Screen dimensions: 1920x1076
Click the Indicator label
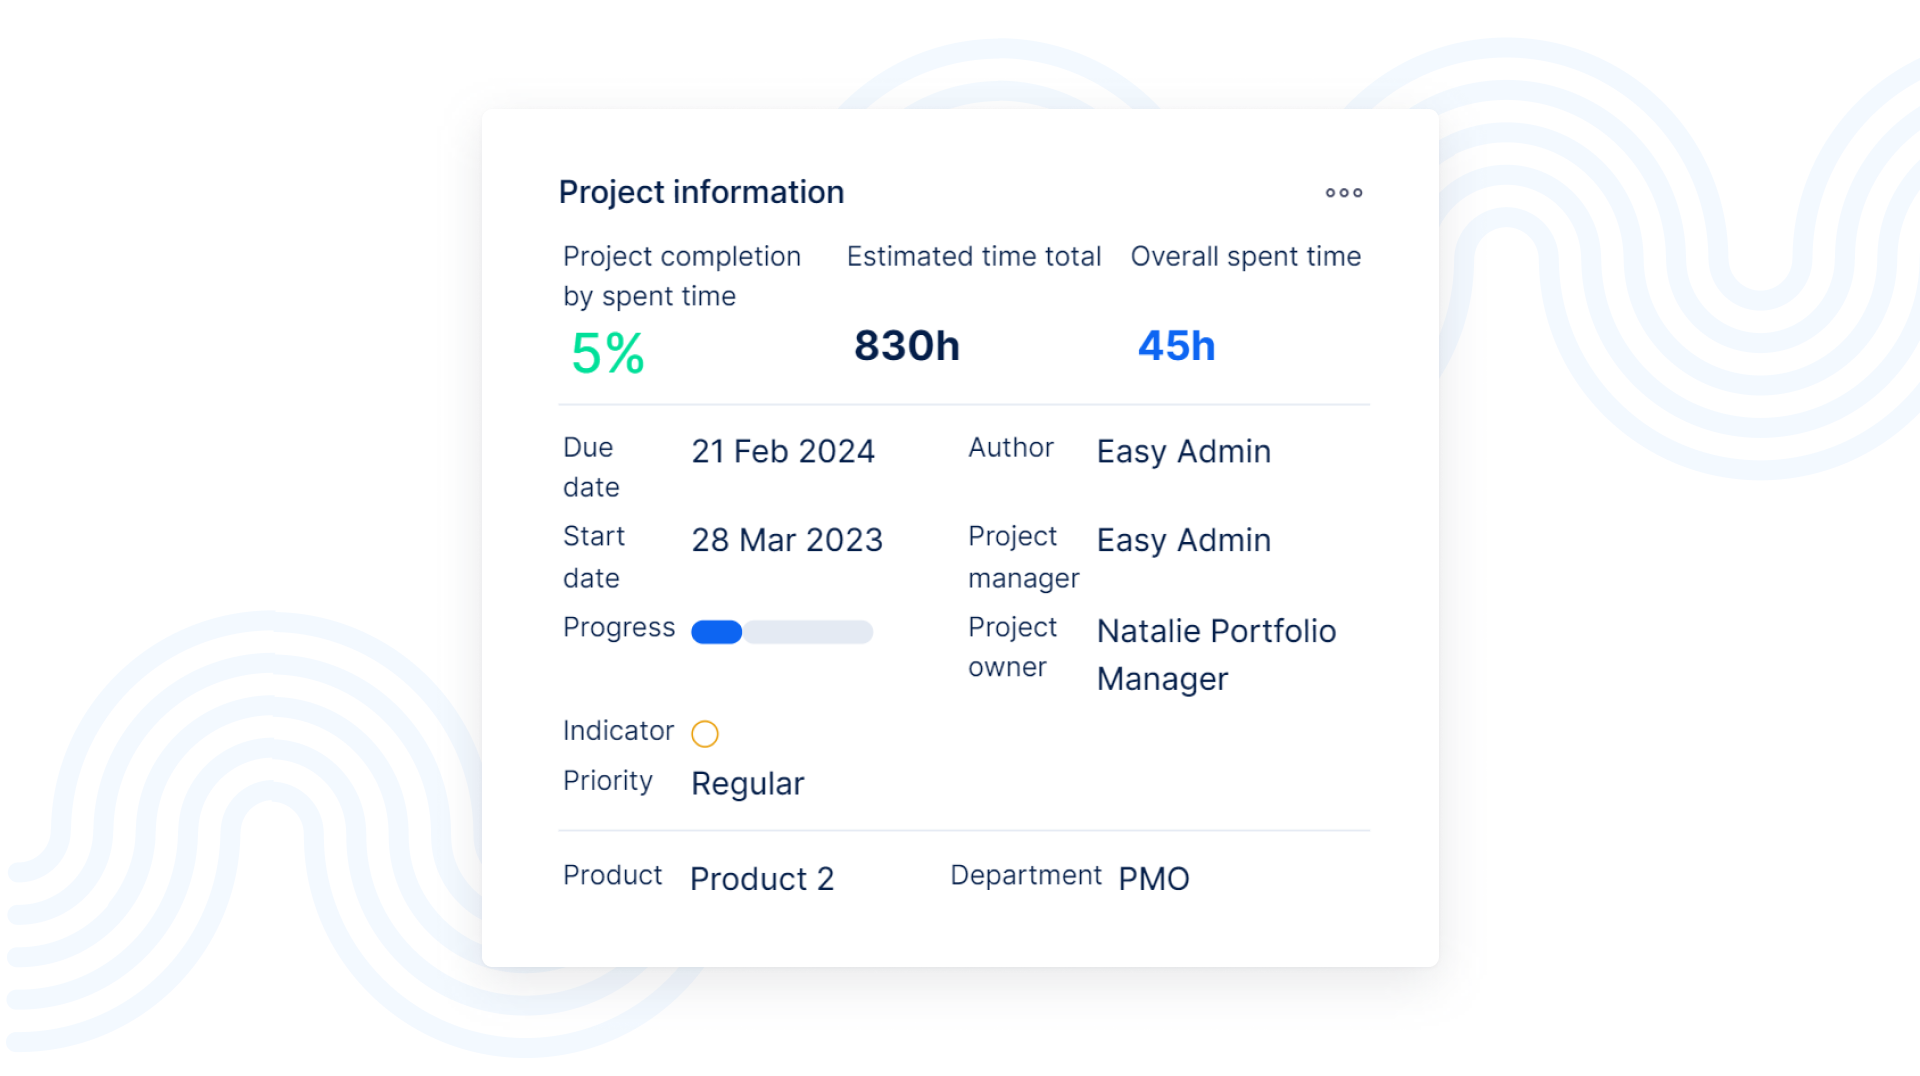[x=618, y=731]
